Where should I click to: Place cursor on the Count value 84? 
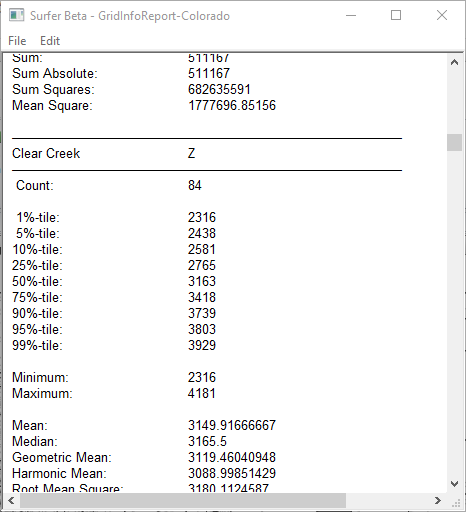coord(195,185)
